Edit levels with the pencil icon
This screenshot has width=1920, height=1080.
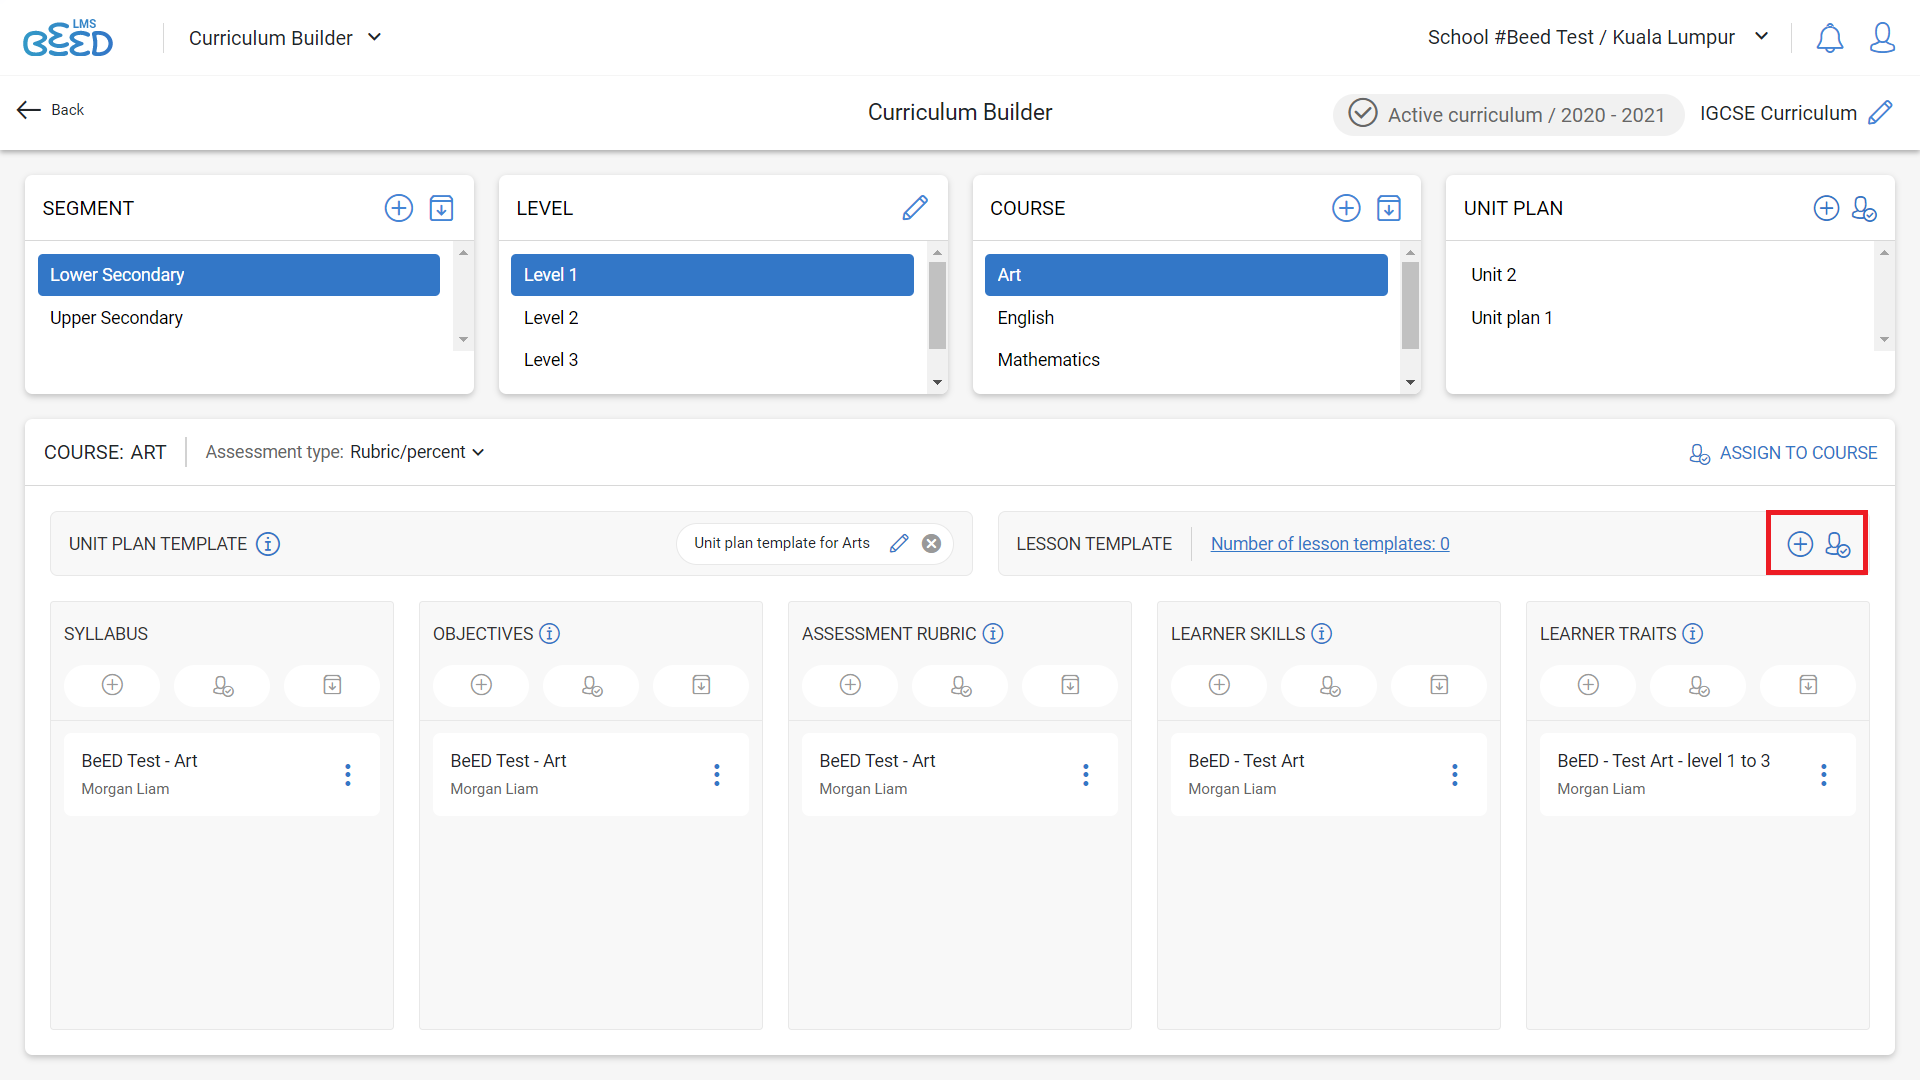915,208
